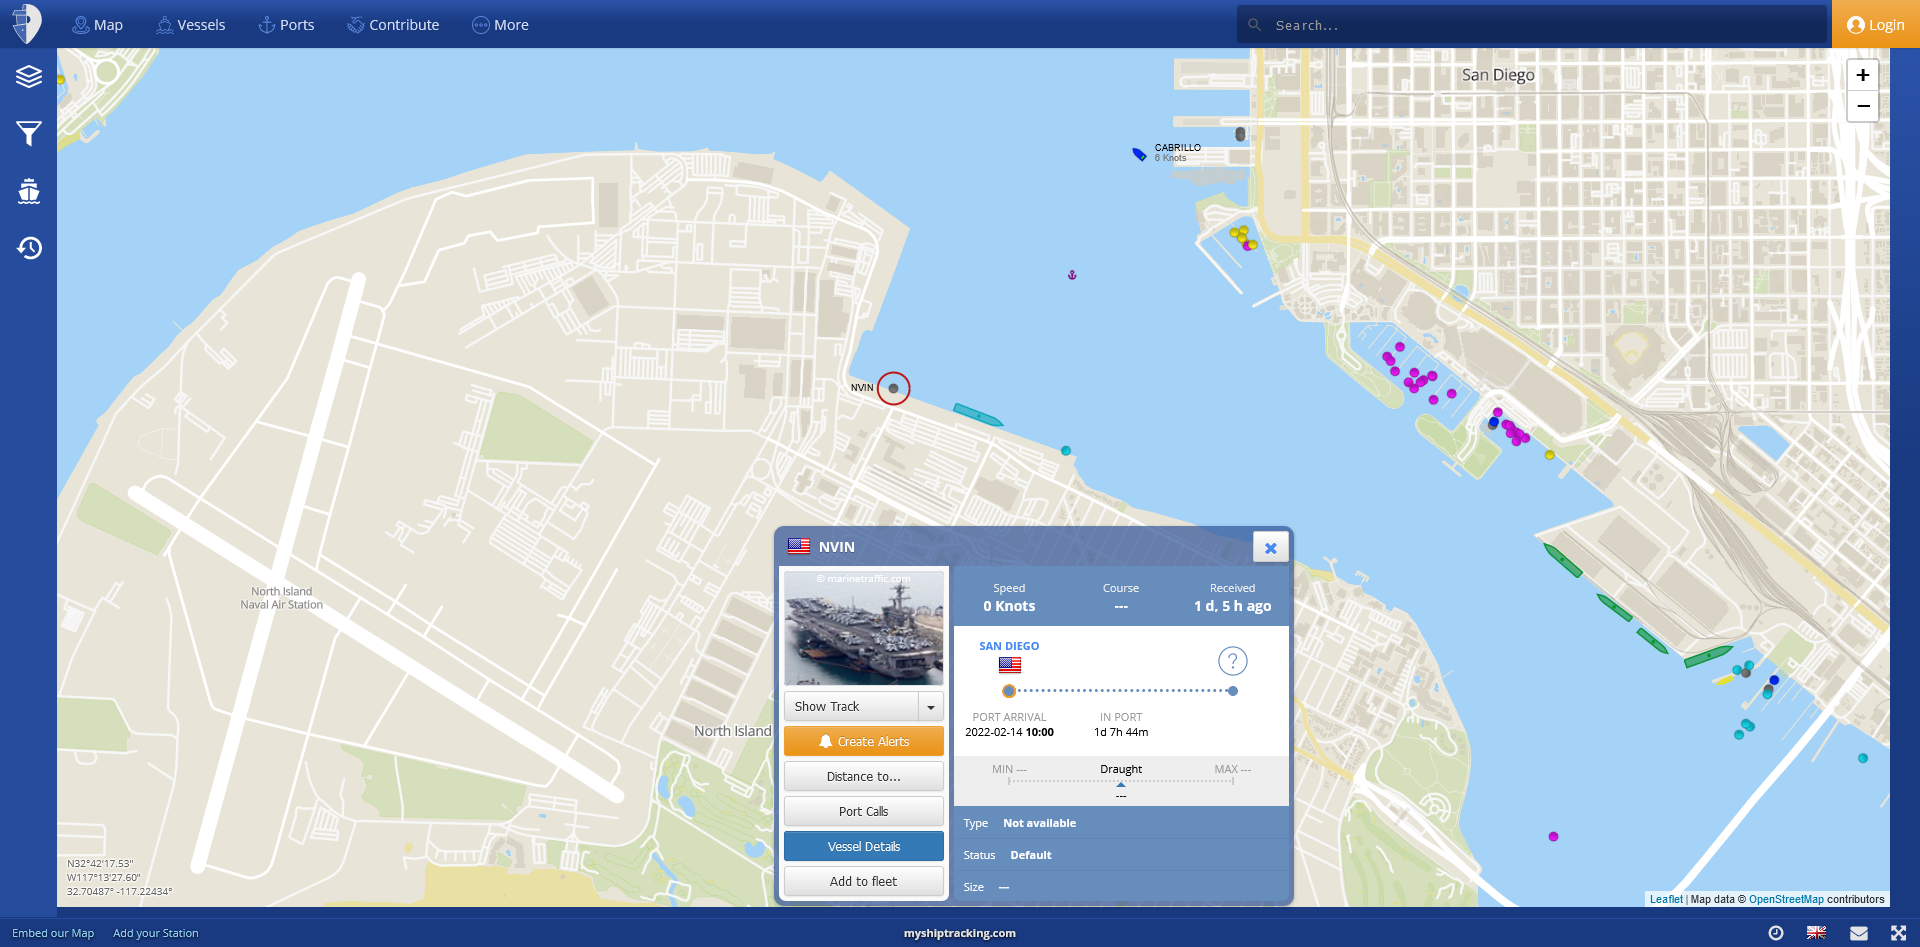Zoom out the map with minus button
This screenshot has width=1920, height=947.
point(1862,106)
